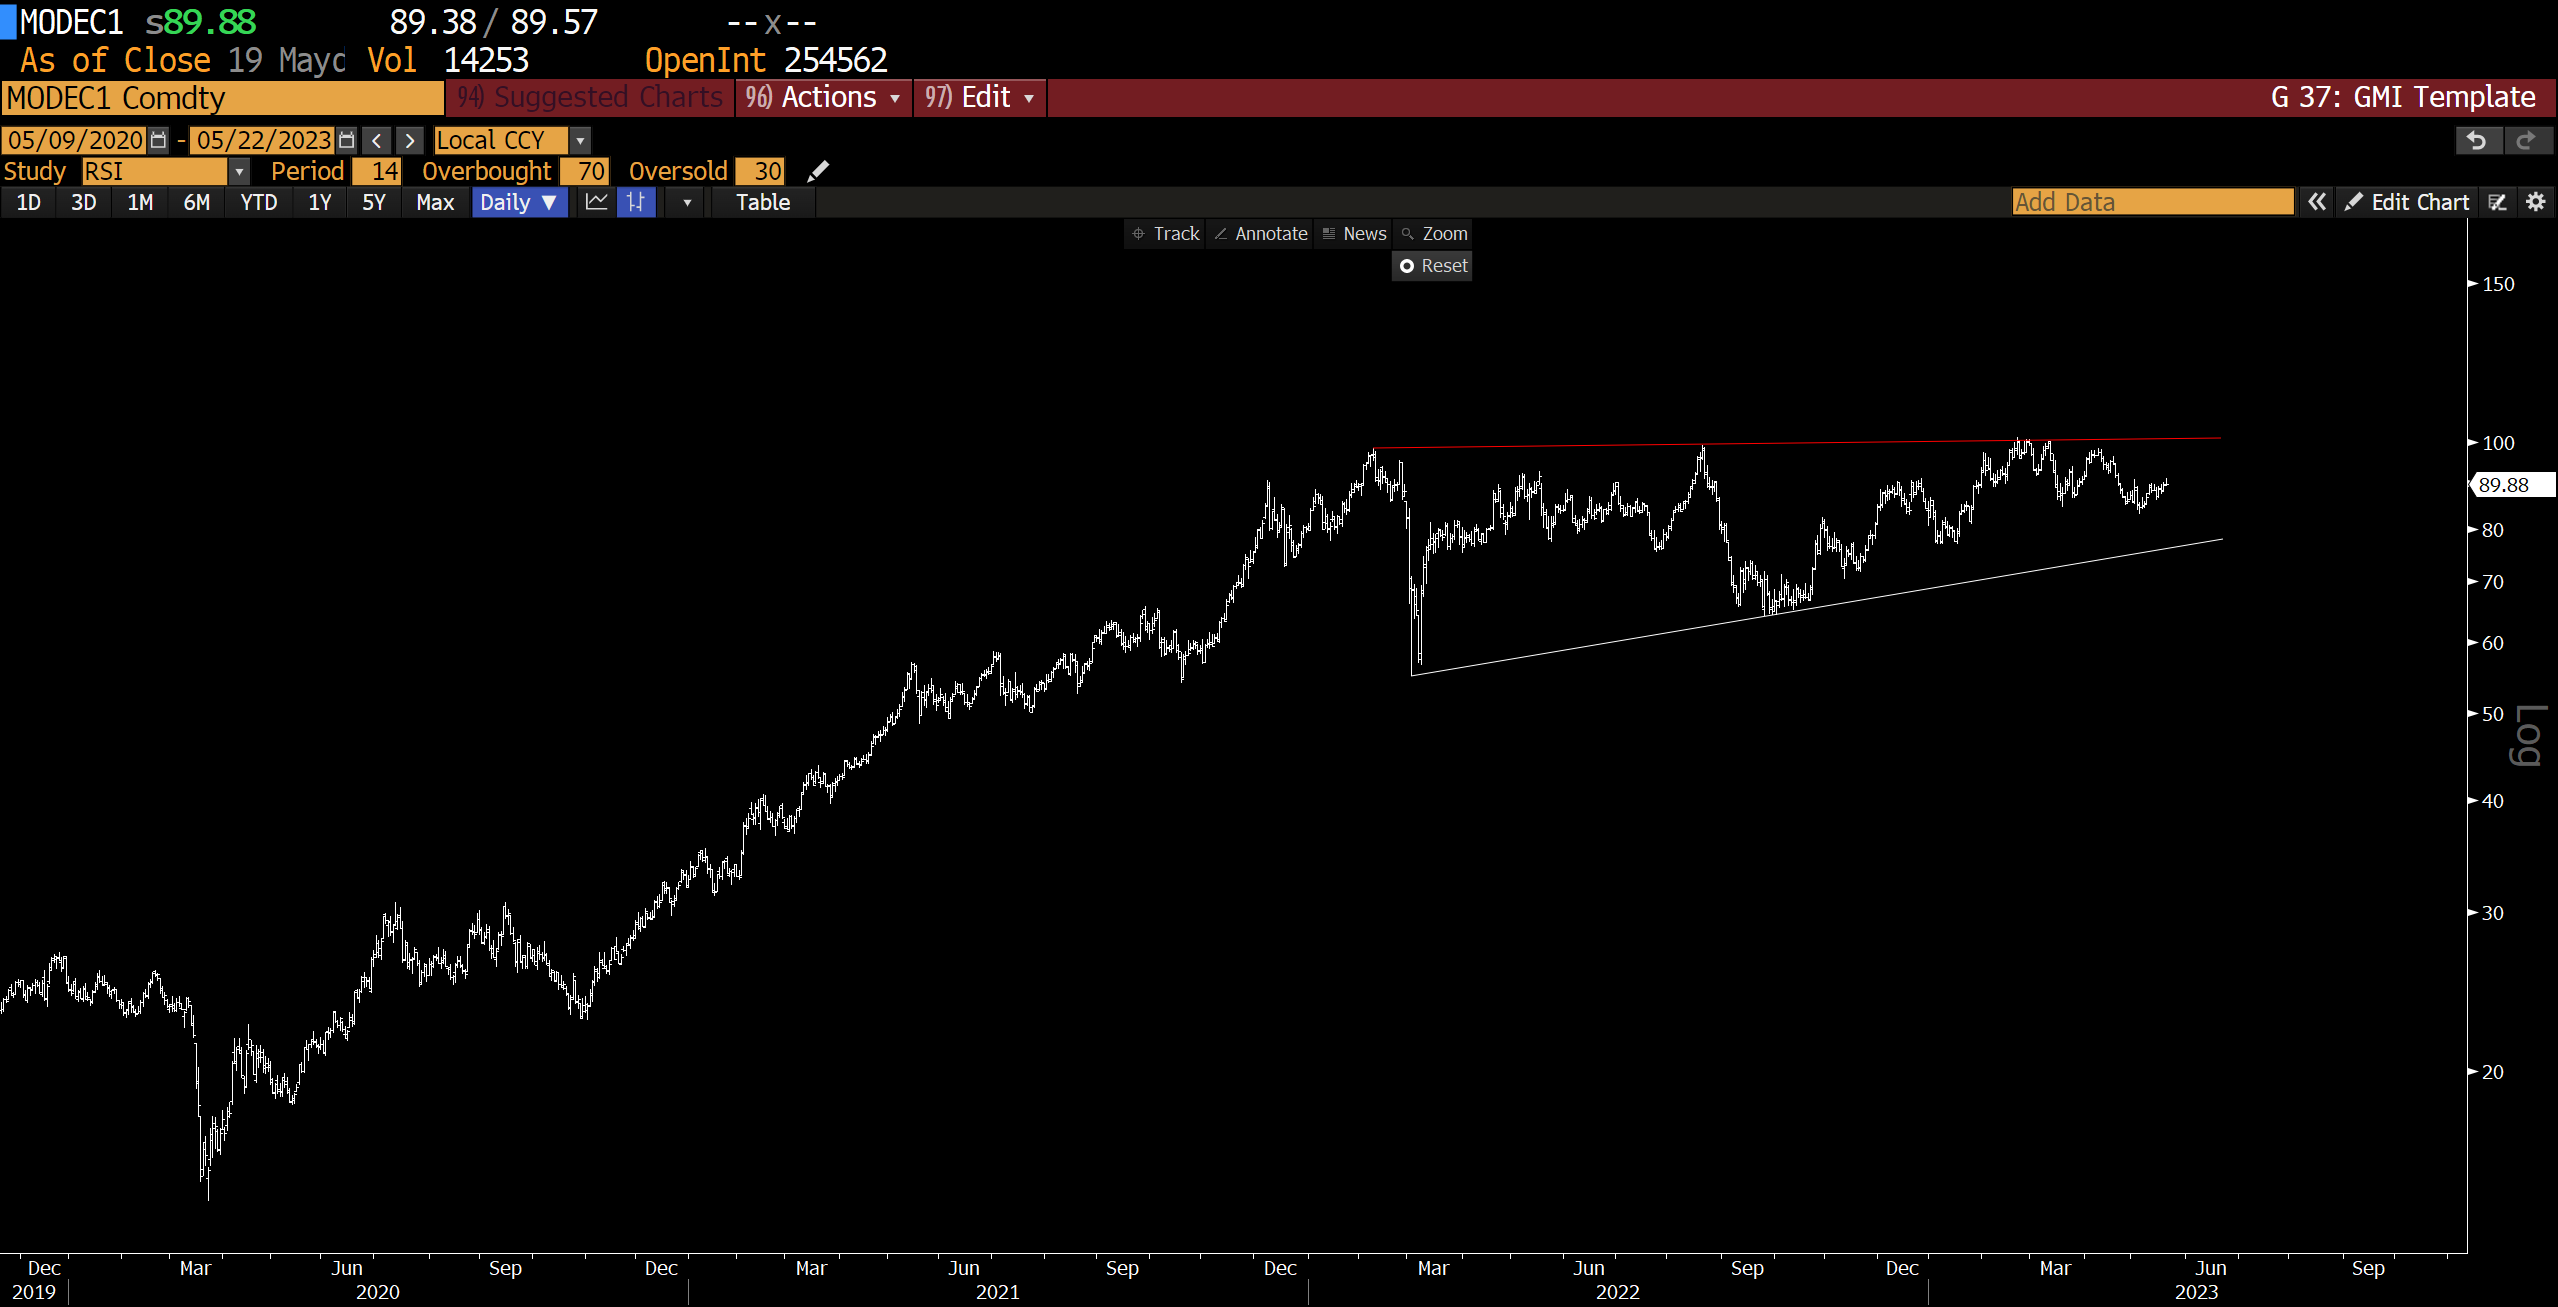Open the Local CCY currency dropdown
2558x1307 pixels.
click(580, 140)
